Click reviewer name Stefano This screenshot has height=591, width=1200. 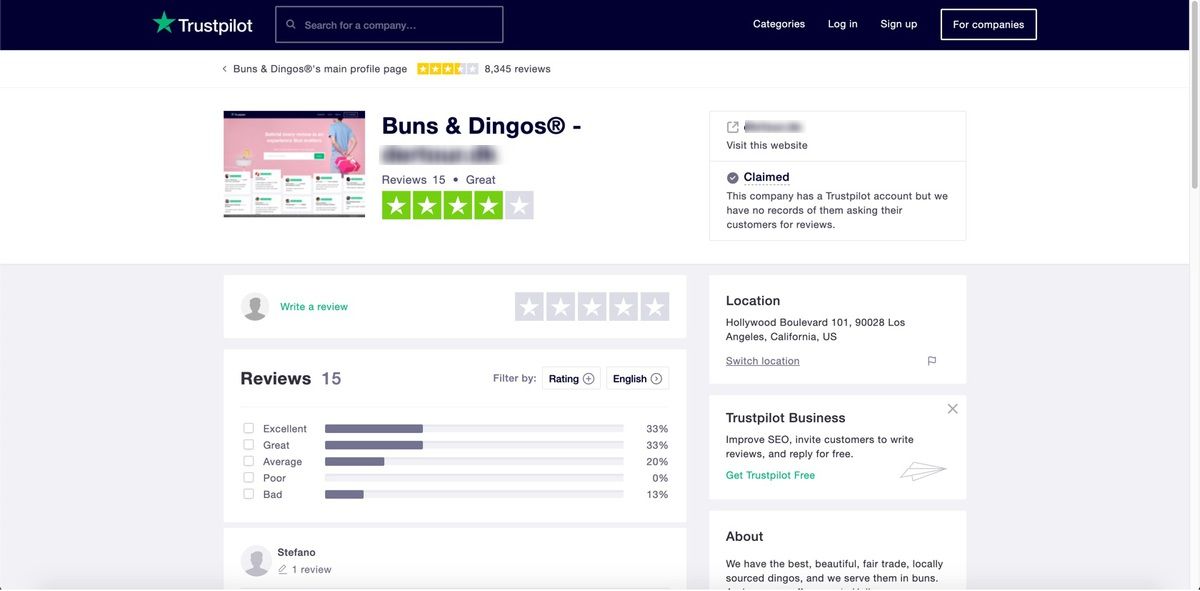pos(297,552)
